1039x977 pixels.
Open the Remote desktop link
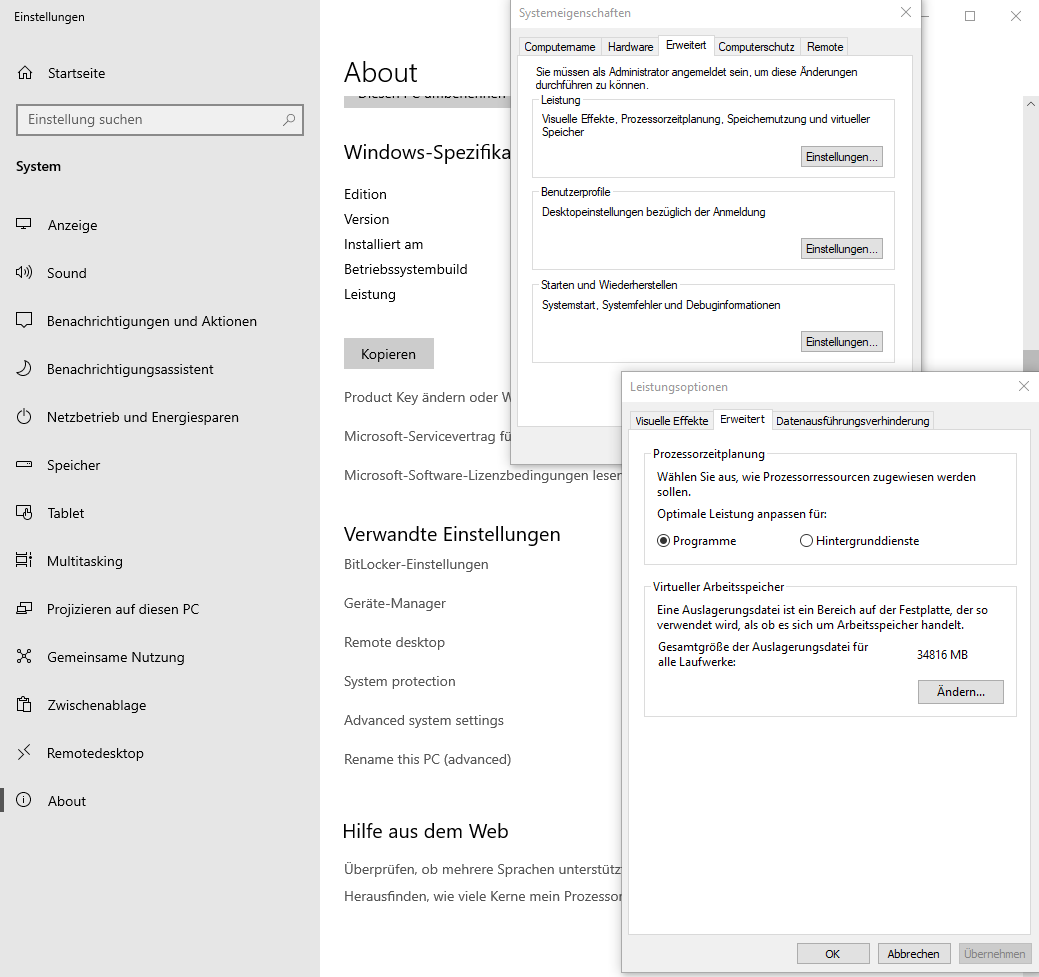[394, 642]
